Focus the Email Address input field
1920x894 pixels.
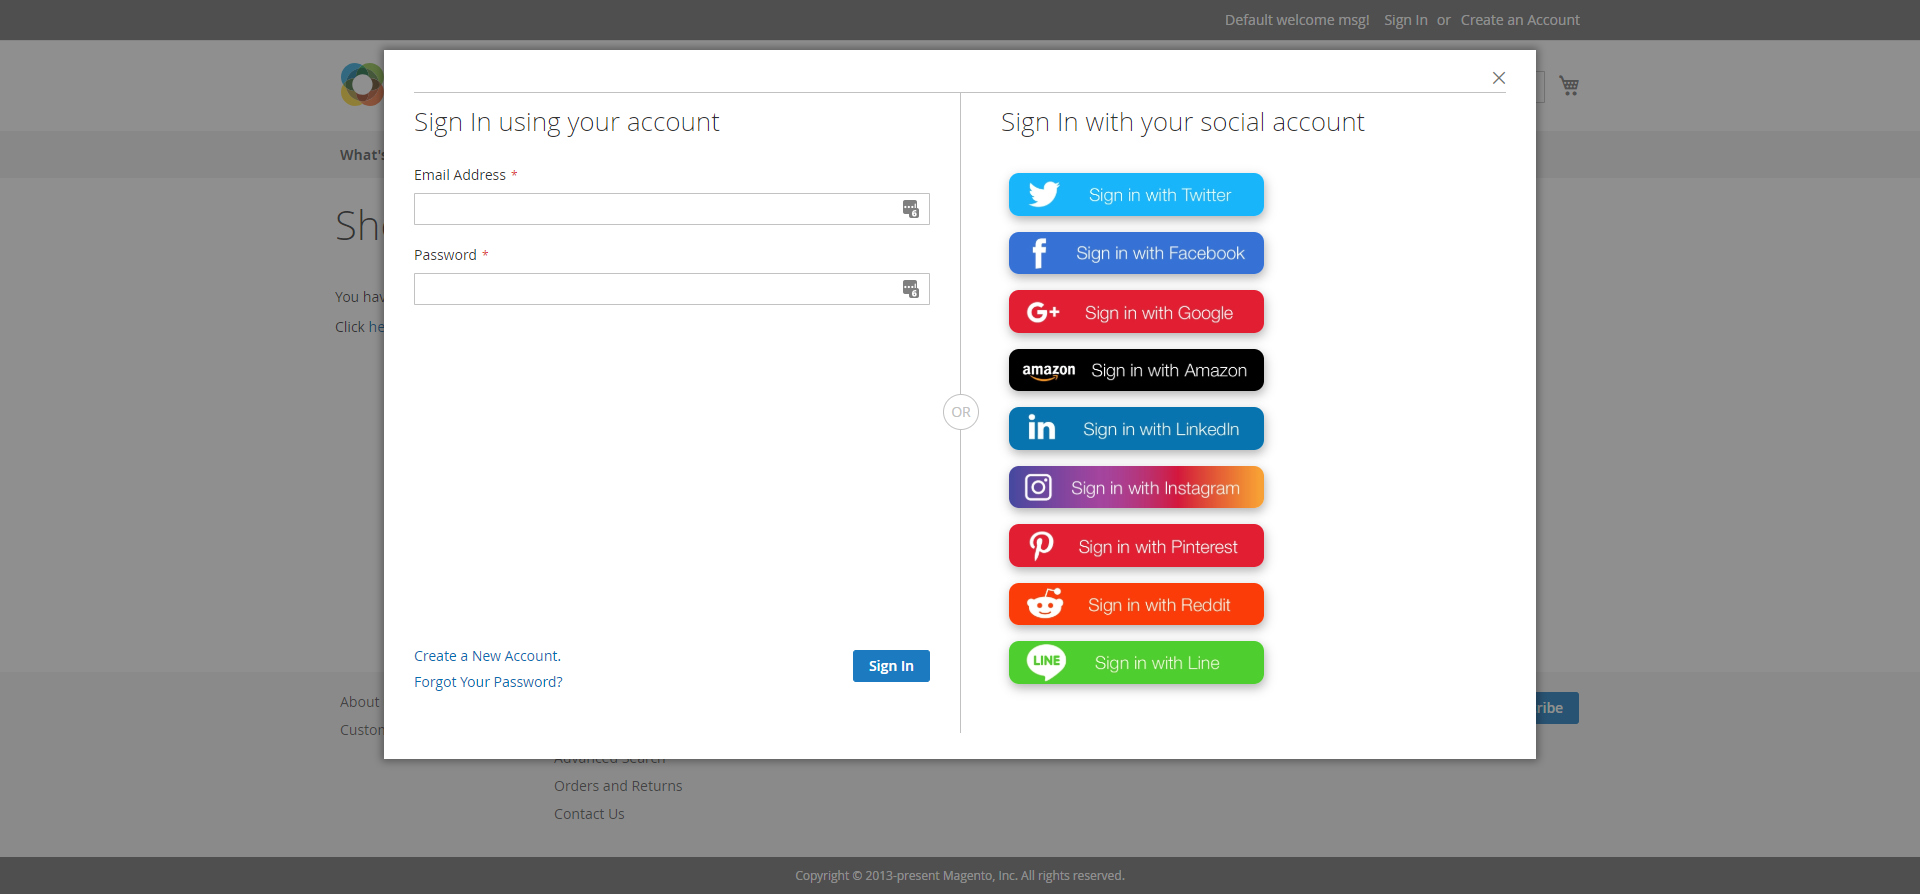click(x=672, y=209)
